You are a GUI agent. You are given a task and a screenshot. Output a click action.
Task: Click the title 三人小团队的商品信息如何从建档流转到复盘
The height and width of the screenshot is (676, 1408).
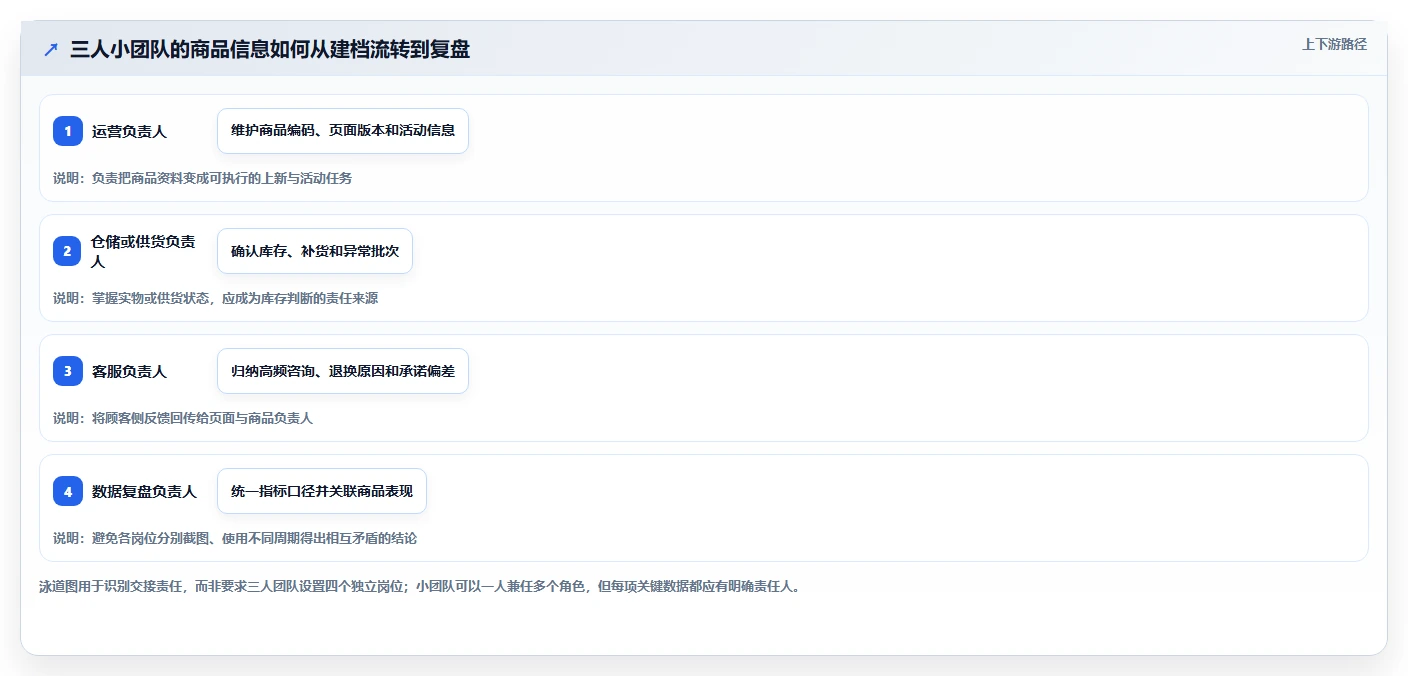pyautogui.click(x=270, y=49)
